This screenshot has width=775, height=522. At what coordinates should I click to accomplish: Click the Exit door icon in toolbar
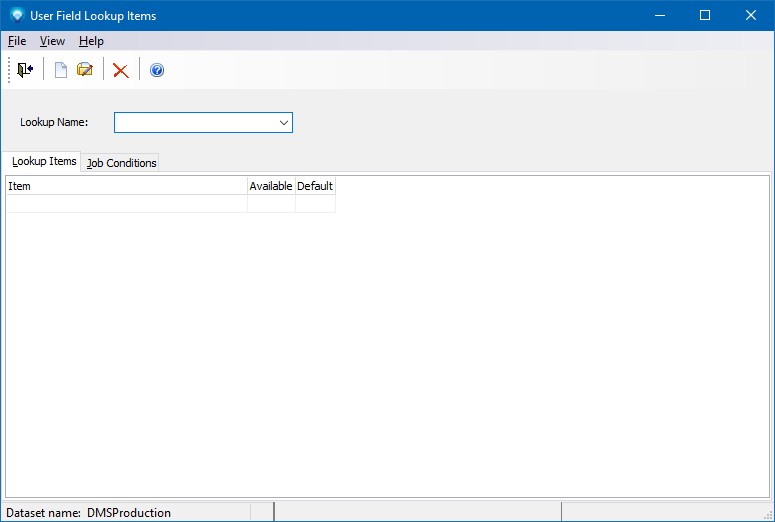coord(25,70)
